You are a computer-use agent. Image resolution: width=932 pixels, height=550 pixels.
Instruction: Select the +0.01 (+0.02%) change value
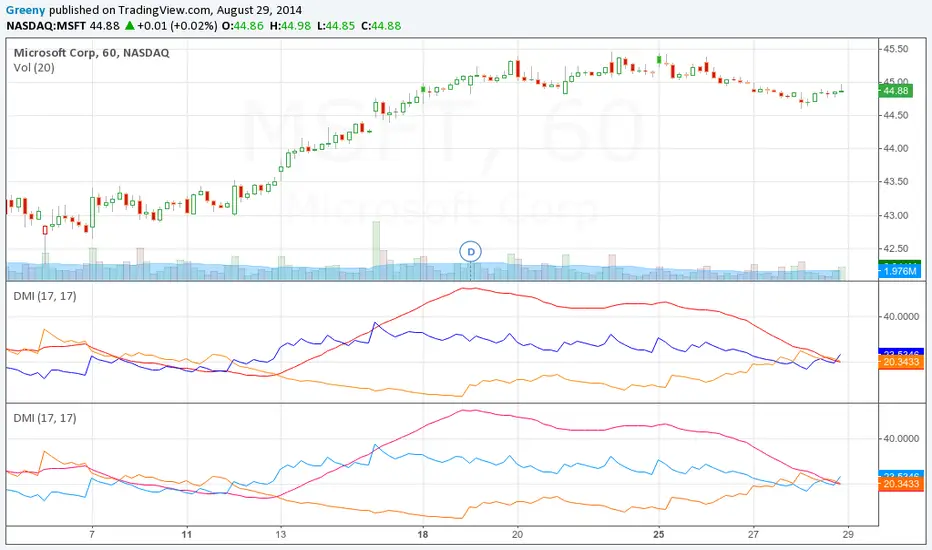pos(177,26)
